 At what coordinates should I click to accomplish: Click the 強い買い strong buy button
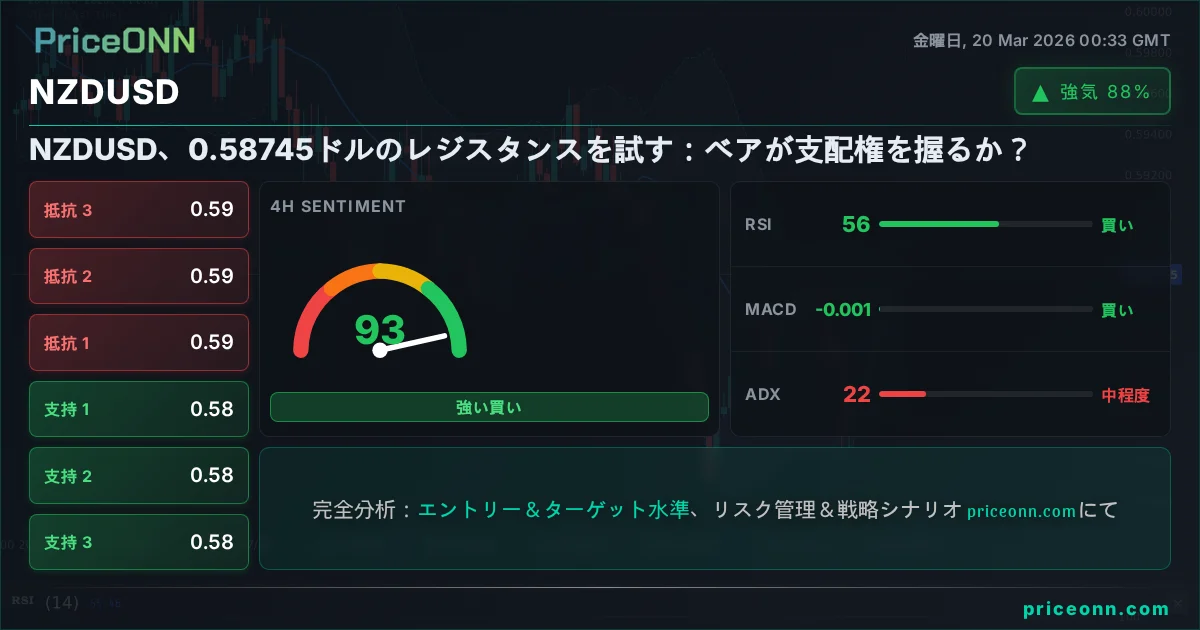pyautogui.click(x=489, y=407)
